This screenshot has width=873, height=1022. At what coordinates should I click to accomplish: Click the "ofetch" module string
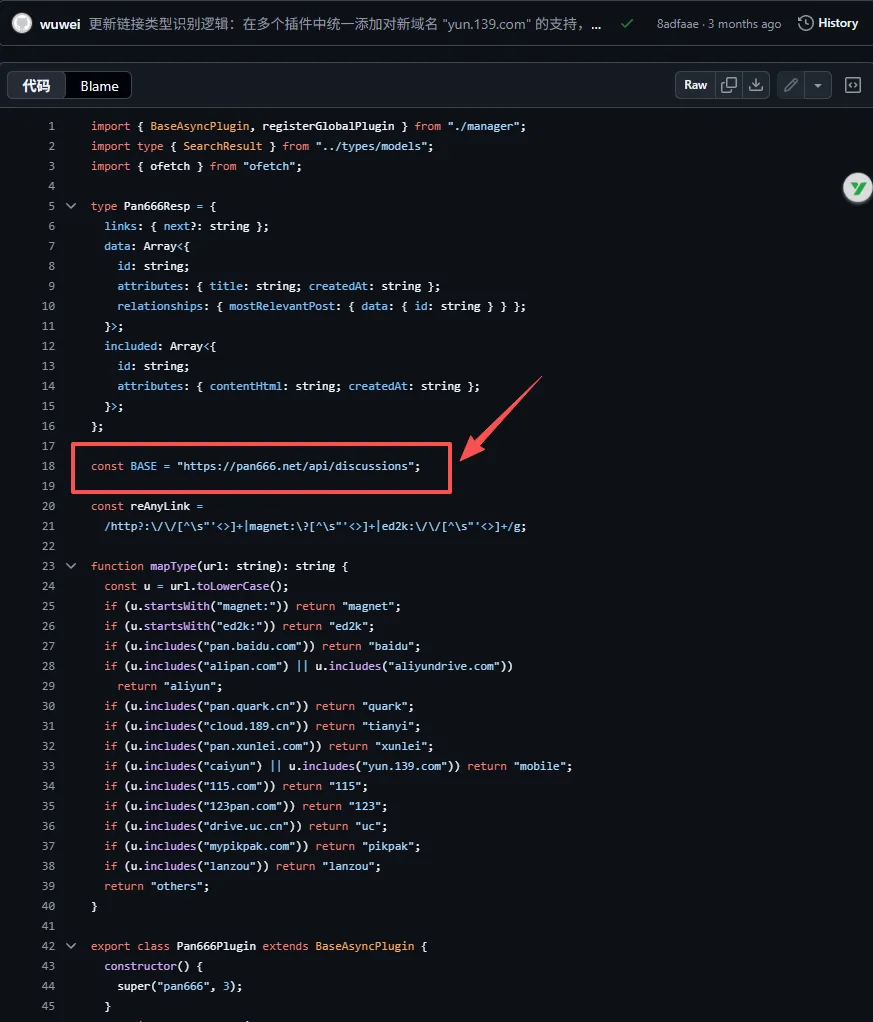click(269, 166)
